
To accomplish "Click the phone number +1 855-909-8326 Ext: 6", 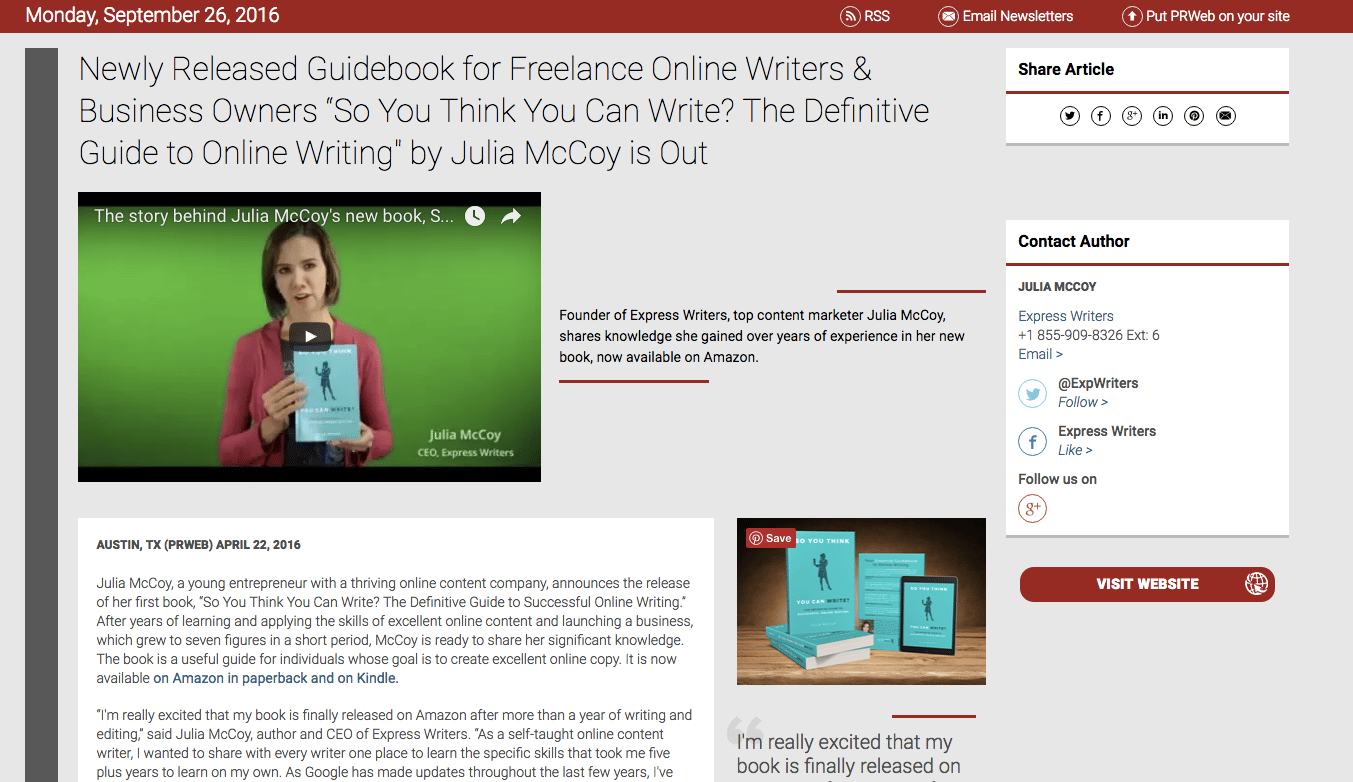I will tap(1089, 335).
